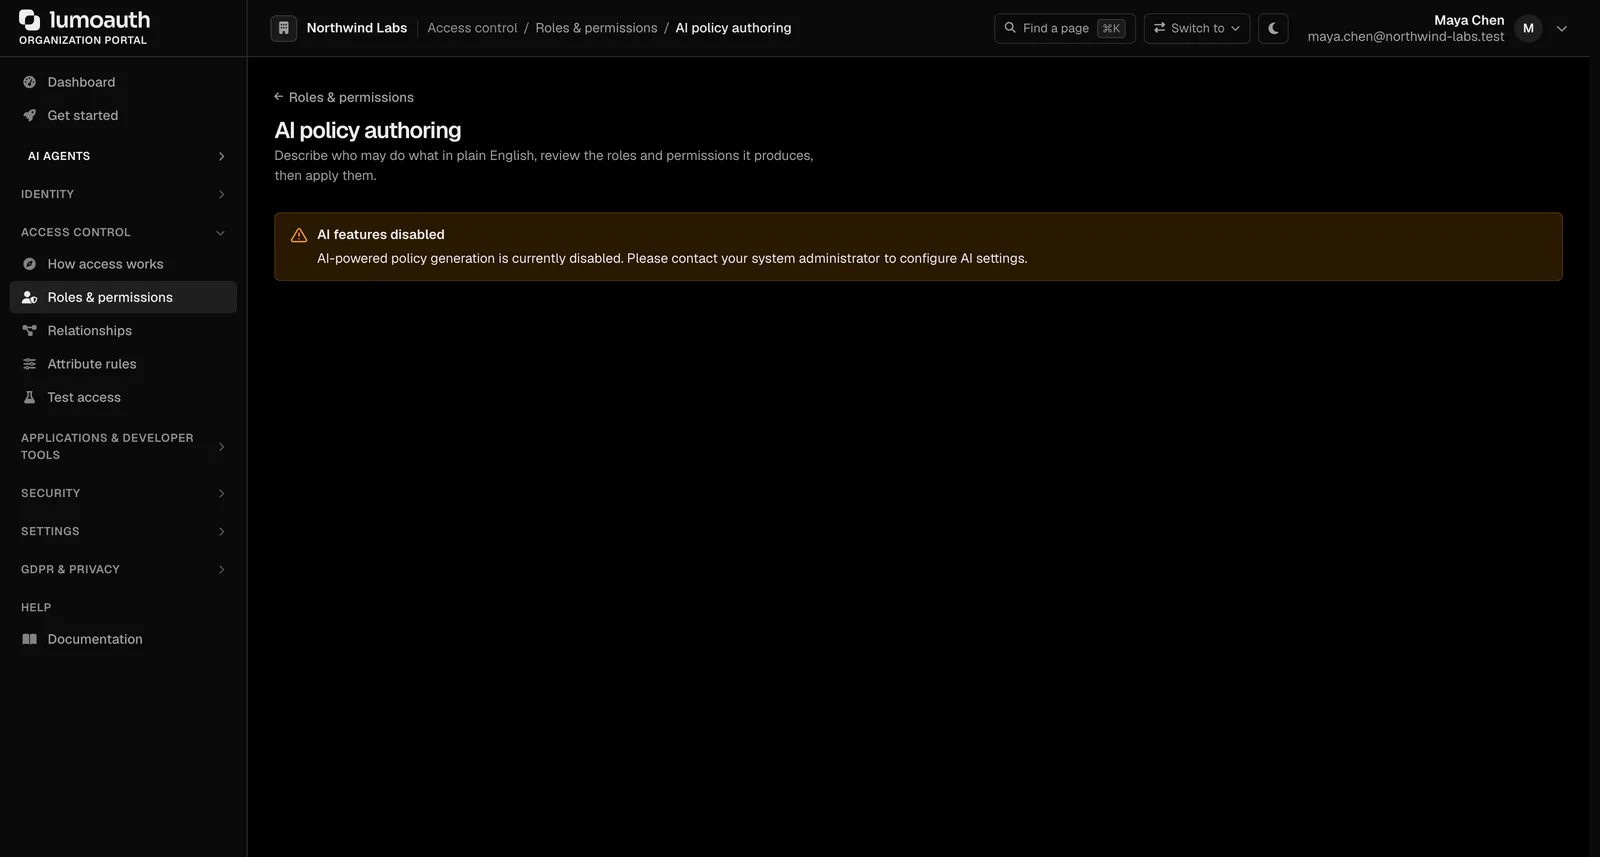Click the lumoauth logo icon
The height and width of the screenshot is (857, 1600).
(30, 20)
